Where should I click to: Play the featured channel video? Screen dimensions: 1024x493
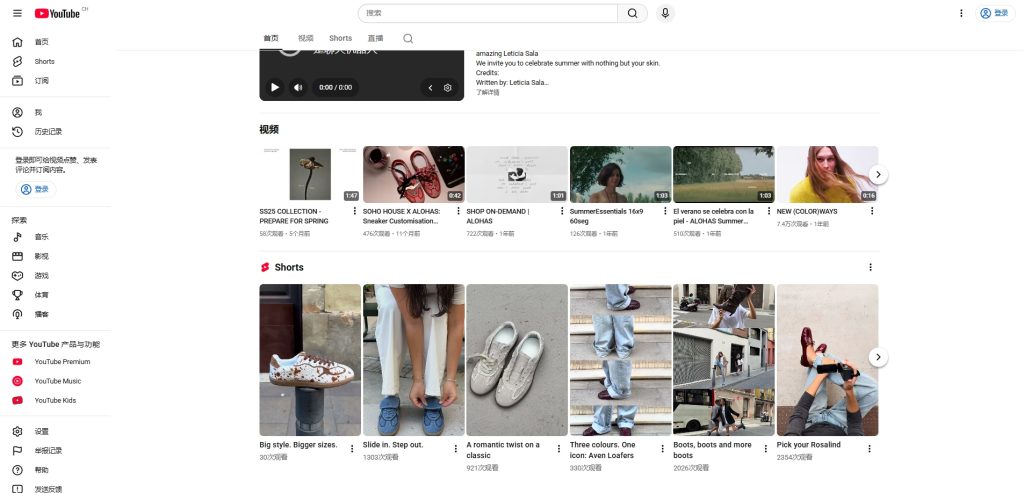click(275, 88)
